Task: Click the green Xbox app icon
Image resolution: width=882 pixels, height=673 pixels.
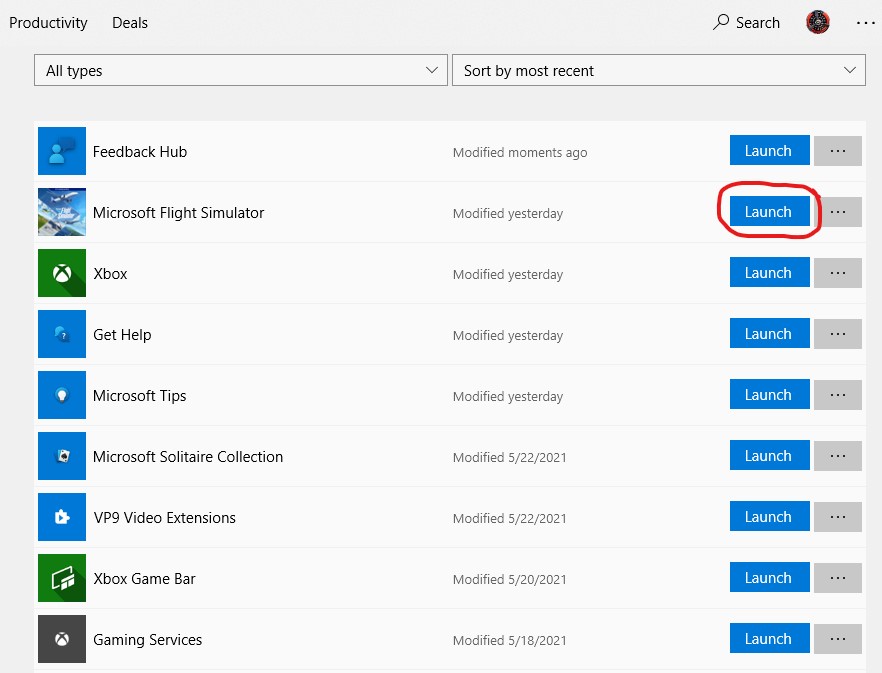Action: pos(62,273)
